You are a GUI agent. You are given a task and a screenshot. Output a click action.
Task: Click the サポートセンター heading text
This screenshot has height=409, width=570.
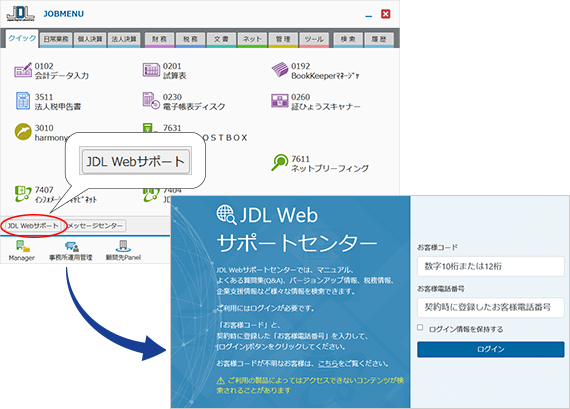click(x=297, y=242)
